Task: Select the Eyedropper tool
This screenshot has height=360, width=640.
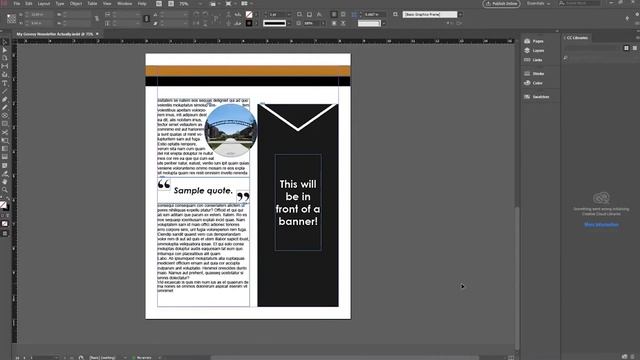Action: 4,174
